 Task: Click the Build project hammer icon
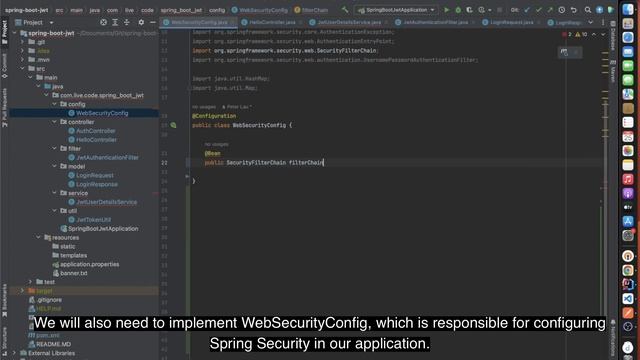coord(345,10)
